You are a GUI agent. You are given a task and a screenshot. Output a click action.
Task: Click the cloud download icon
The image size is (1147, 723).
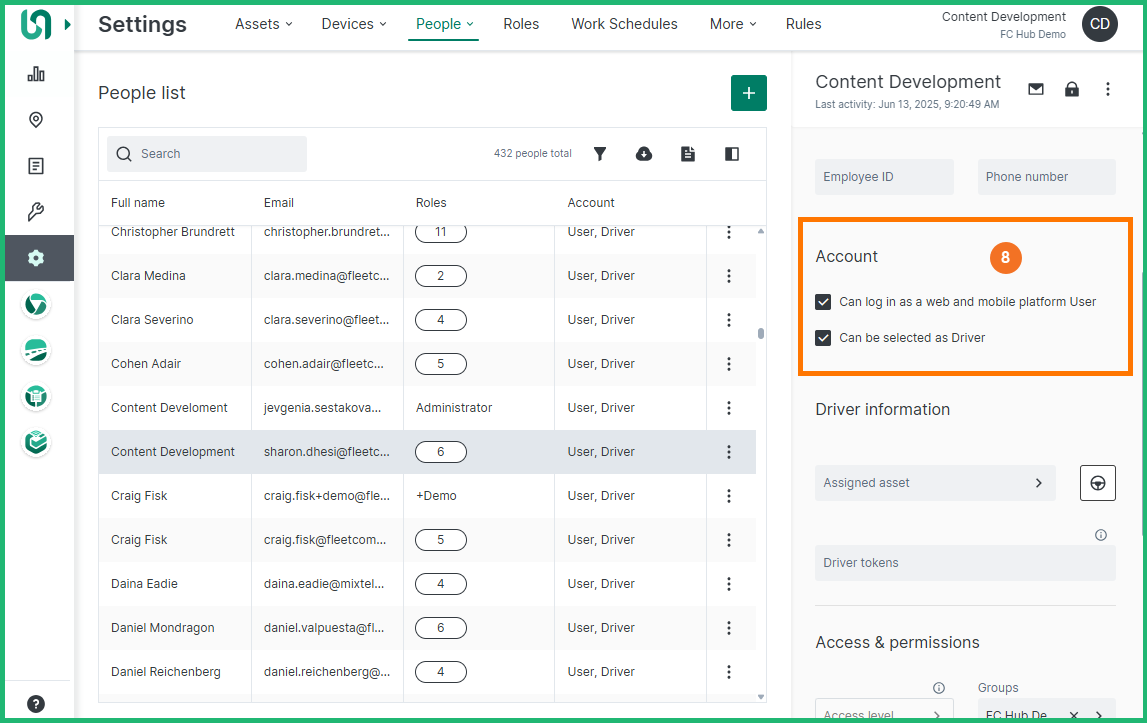tap(644, 154)
